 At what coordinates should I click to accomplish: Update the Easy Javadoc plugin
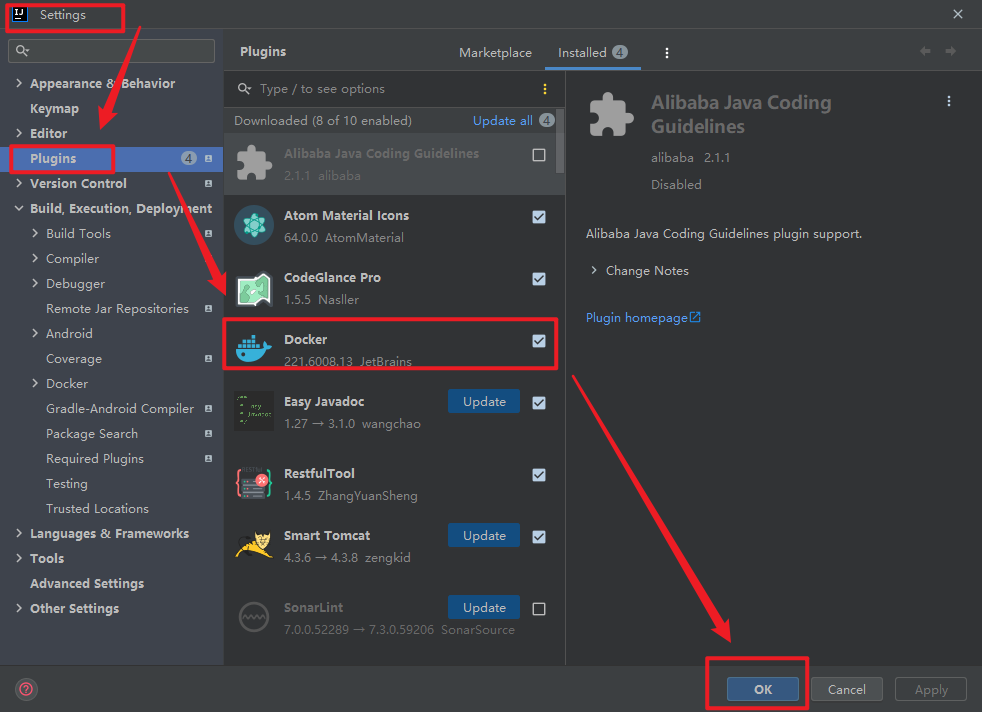point(483,401)
